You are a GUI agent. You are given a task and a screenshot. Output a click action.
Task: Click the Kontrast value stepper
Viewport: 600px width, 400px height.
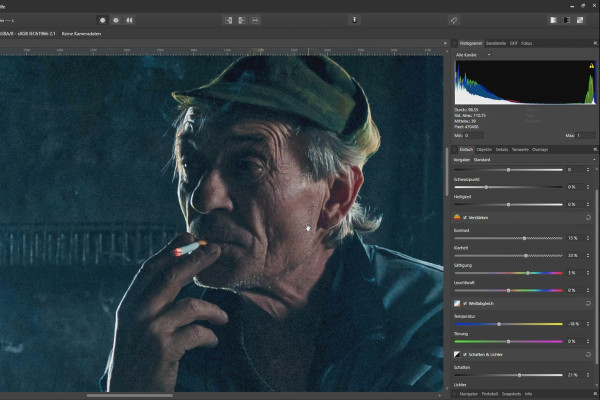pyautogui.click(x=588, y=238)
